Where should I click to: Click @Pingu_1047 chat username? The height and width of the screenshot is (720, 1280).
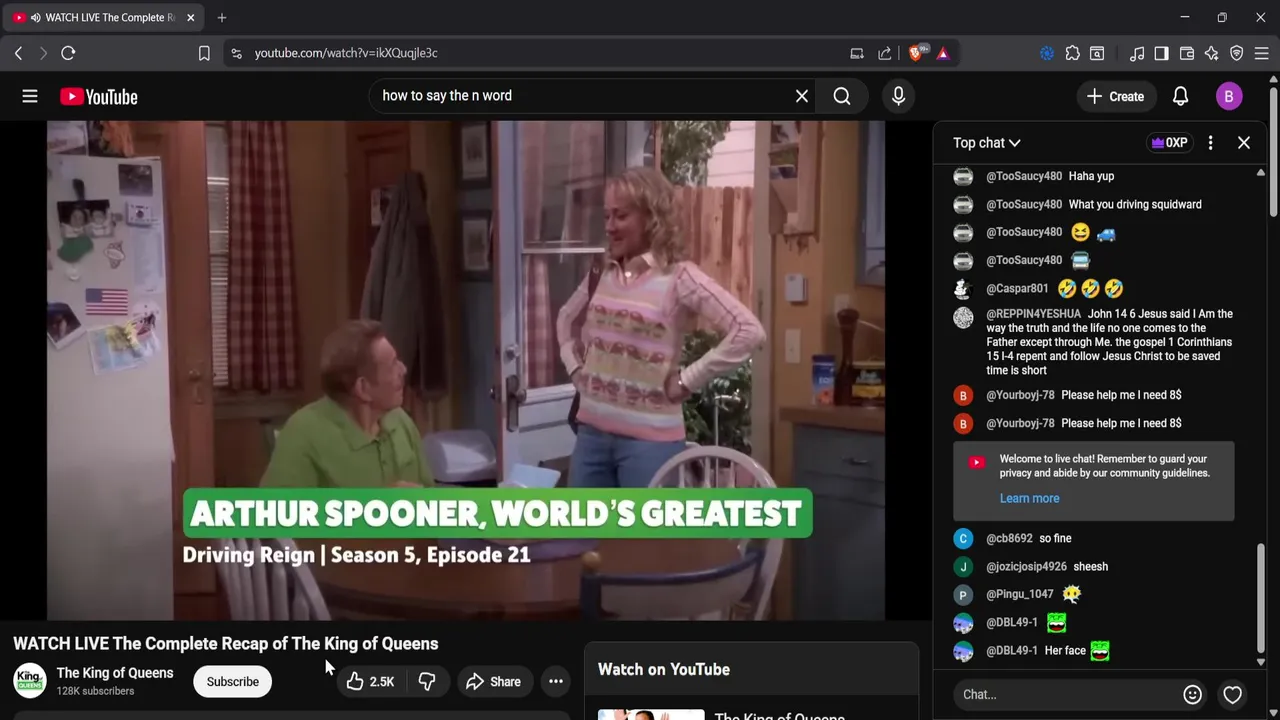point(1020,594)
